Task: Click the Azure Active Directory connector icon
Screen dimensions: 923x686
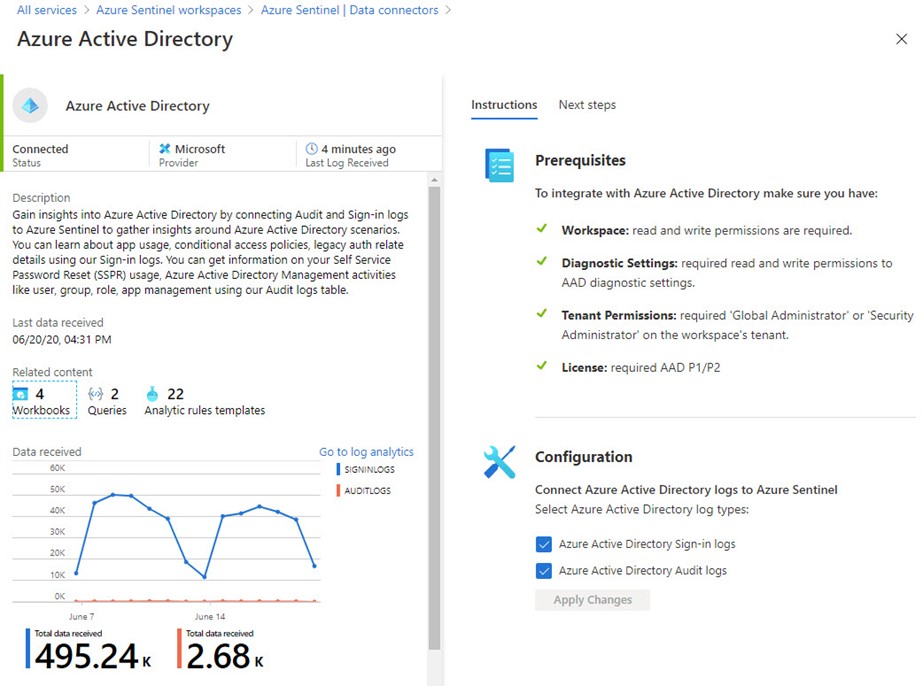Action: pyautogui.click(x=30, y=105)
